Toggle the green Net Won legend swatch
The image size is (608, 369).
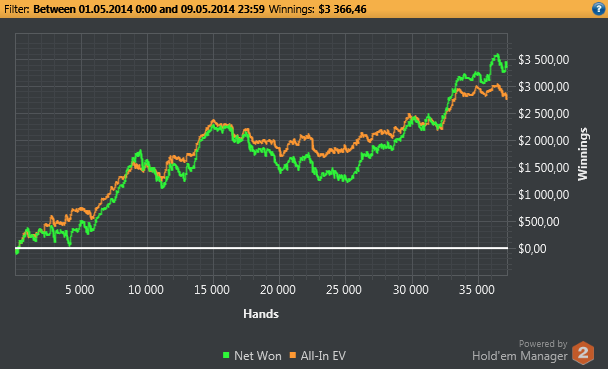(x=226, y=355)
